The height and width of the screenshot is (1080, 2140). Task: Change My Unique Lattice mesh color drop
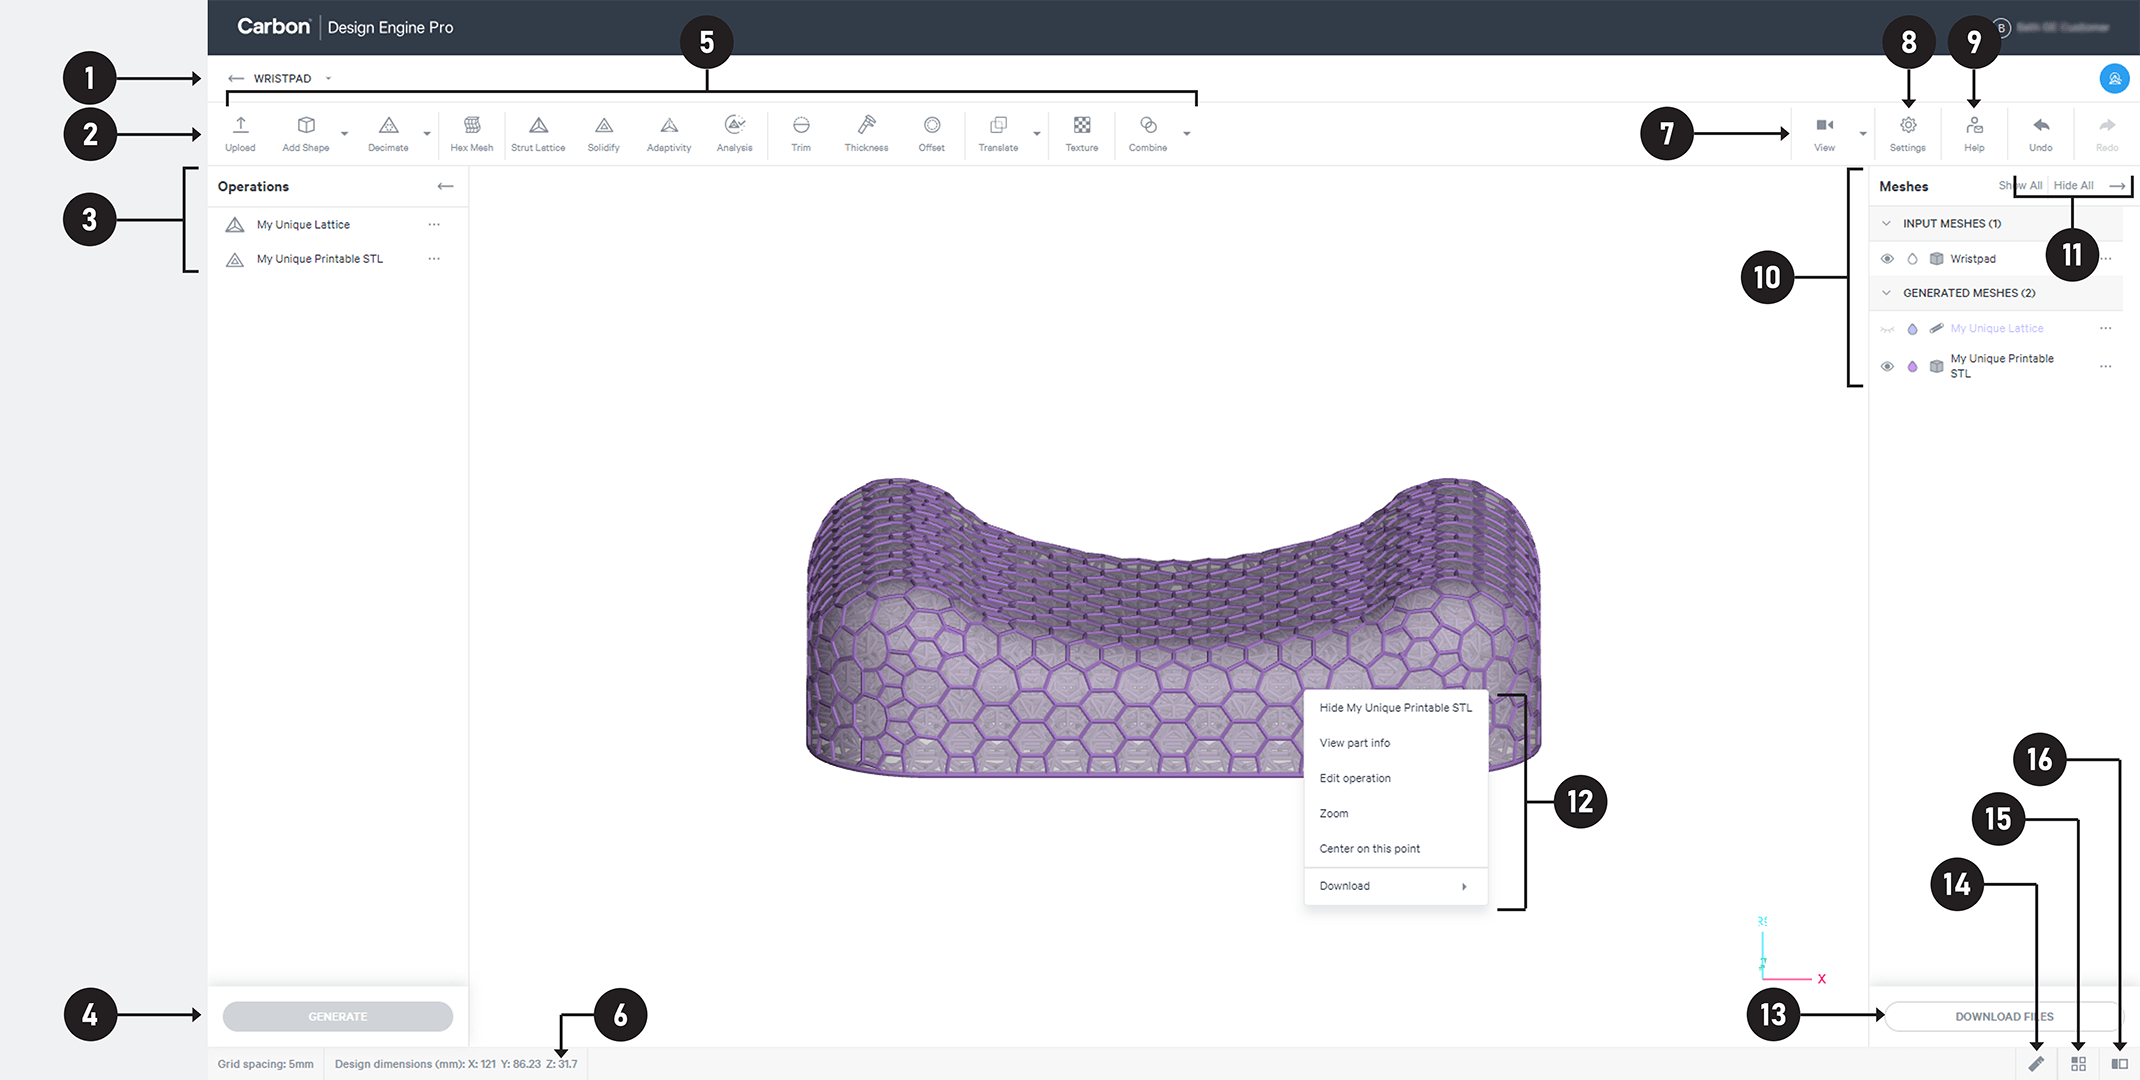click(x=1912, y=329)
